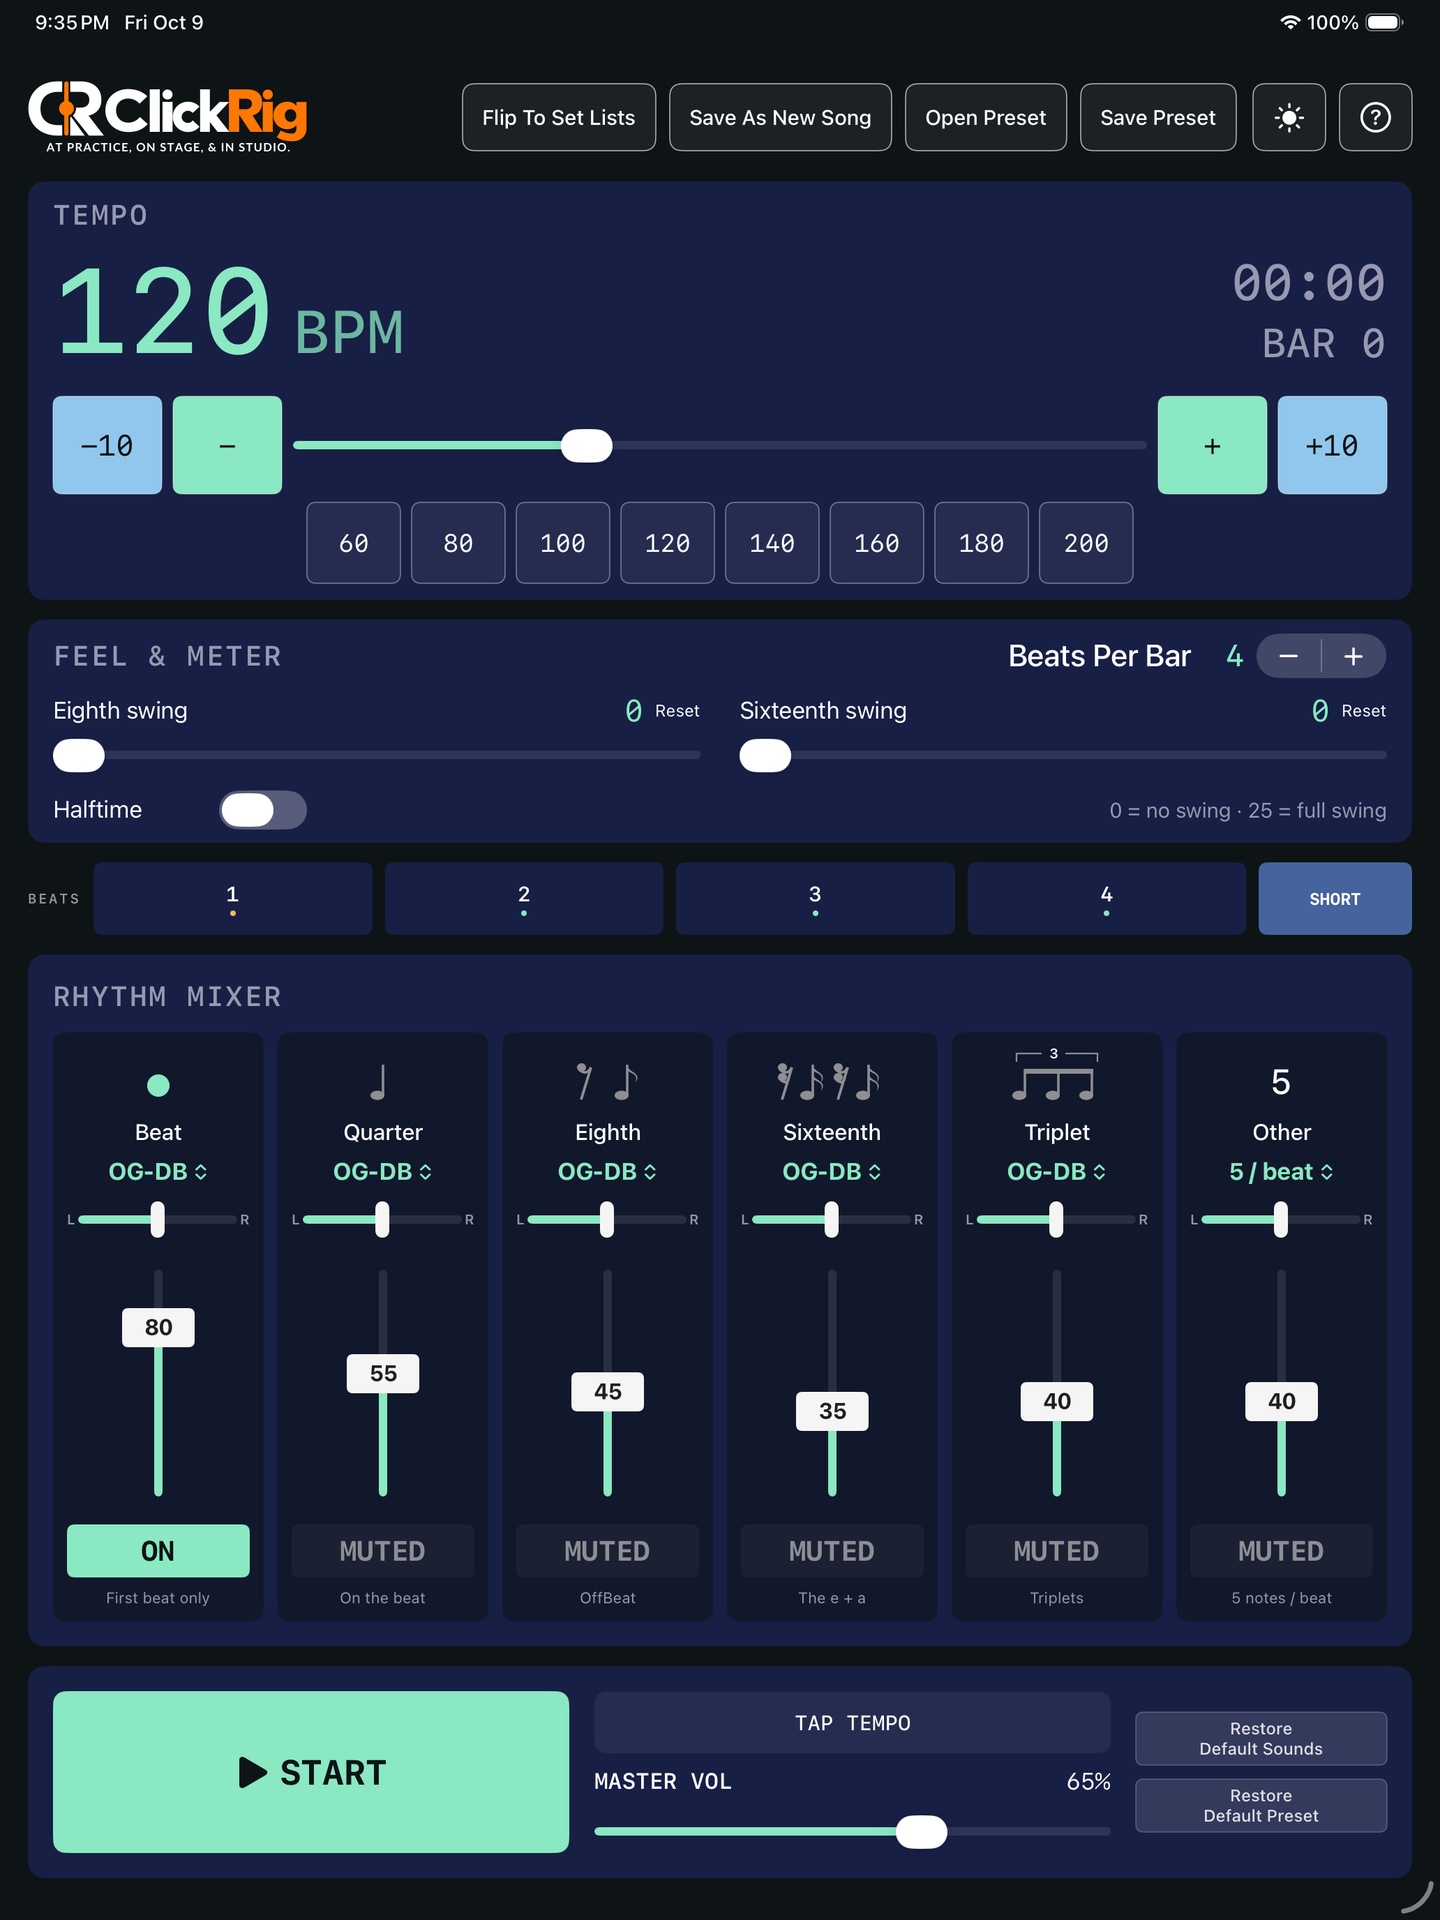Open the help question mark icon
Viewport: 1440px width, 1920px height.
coord(1375,117)
